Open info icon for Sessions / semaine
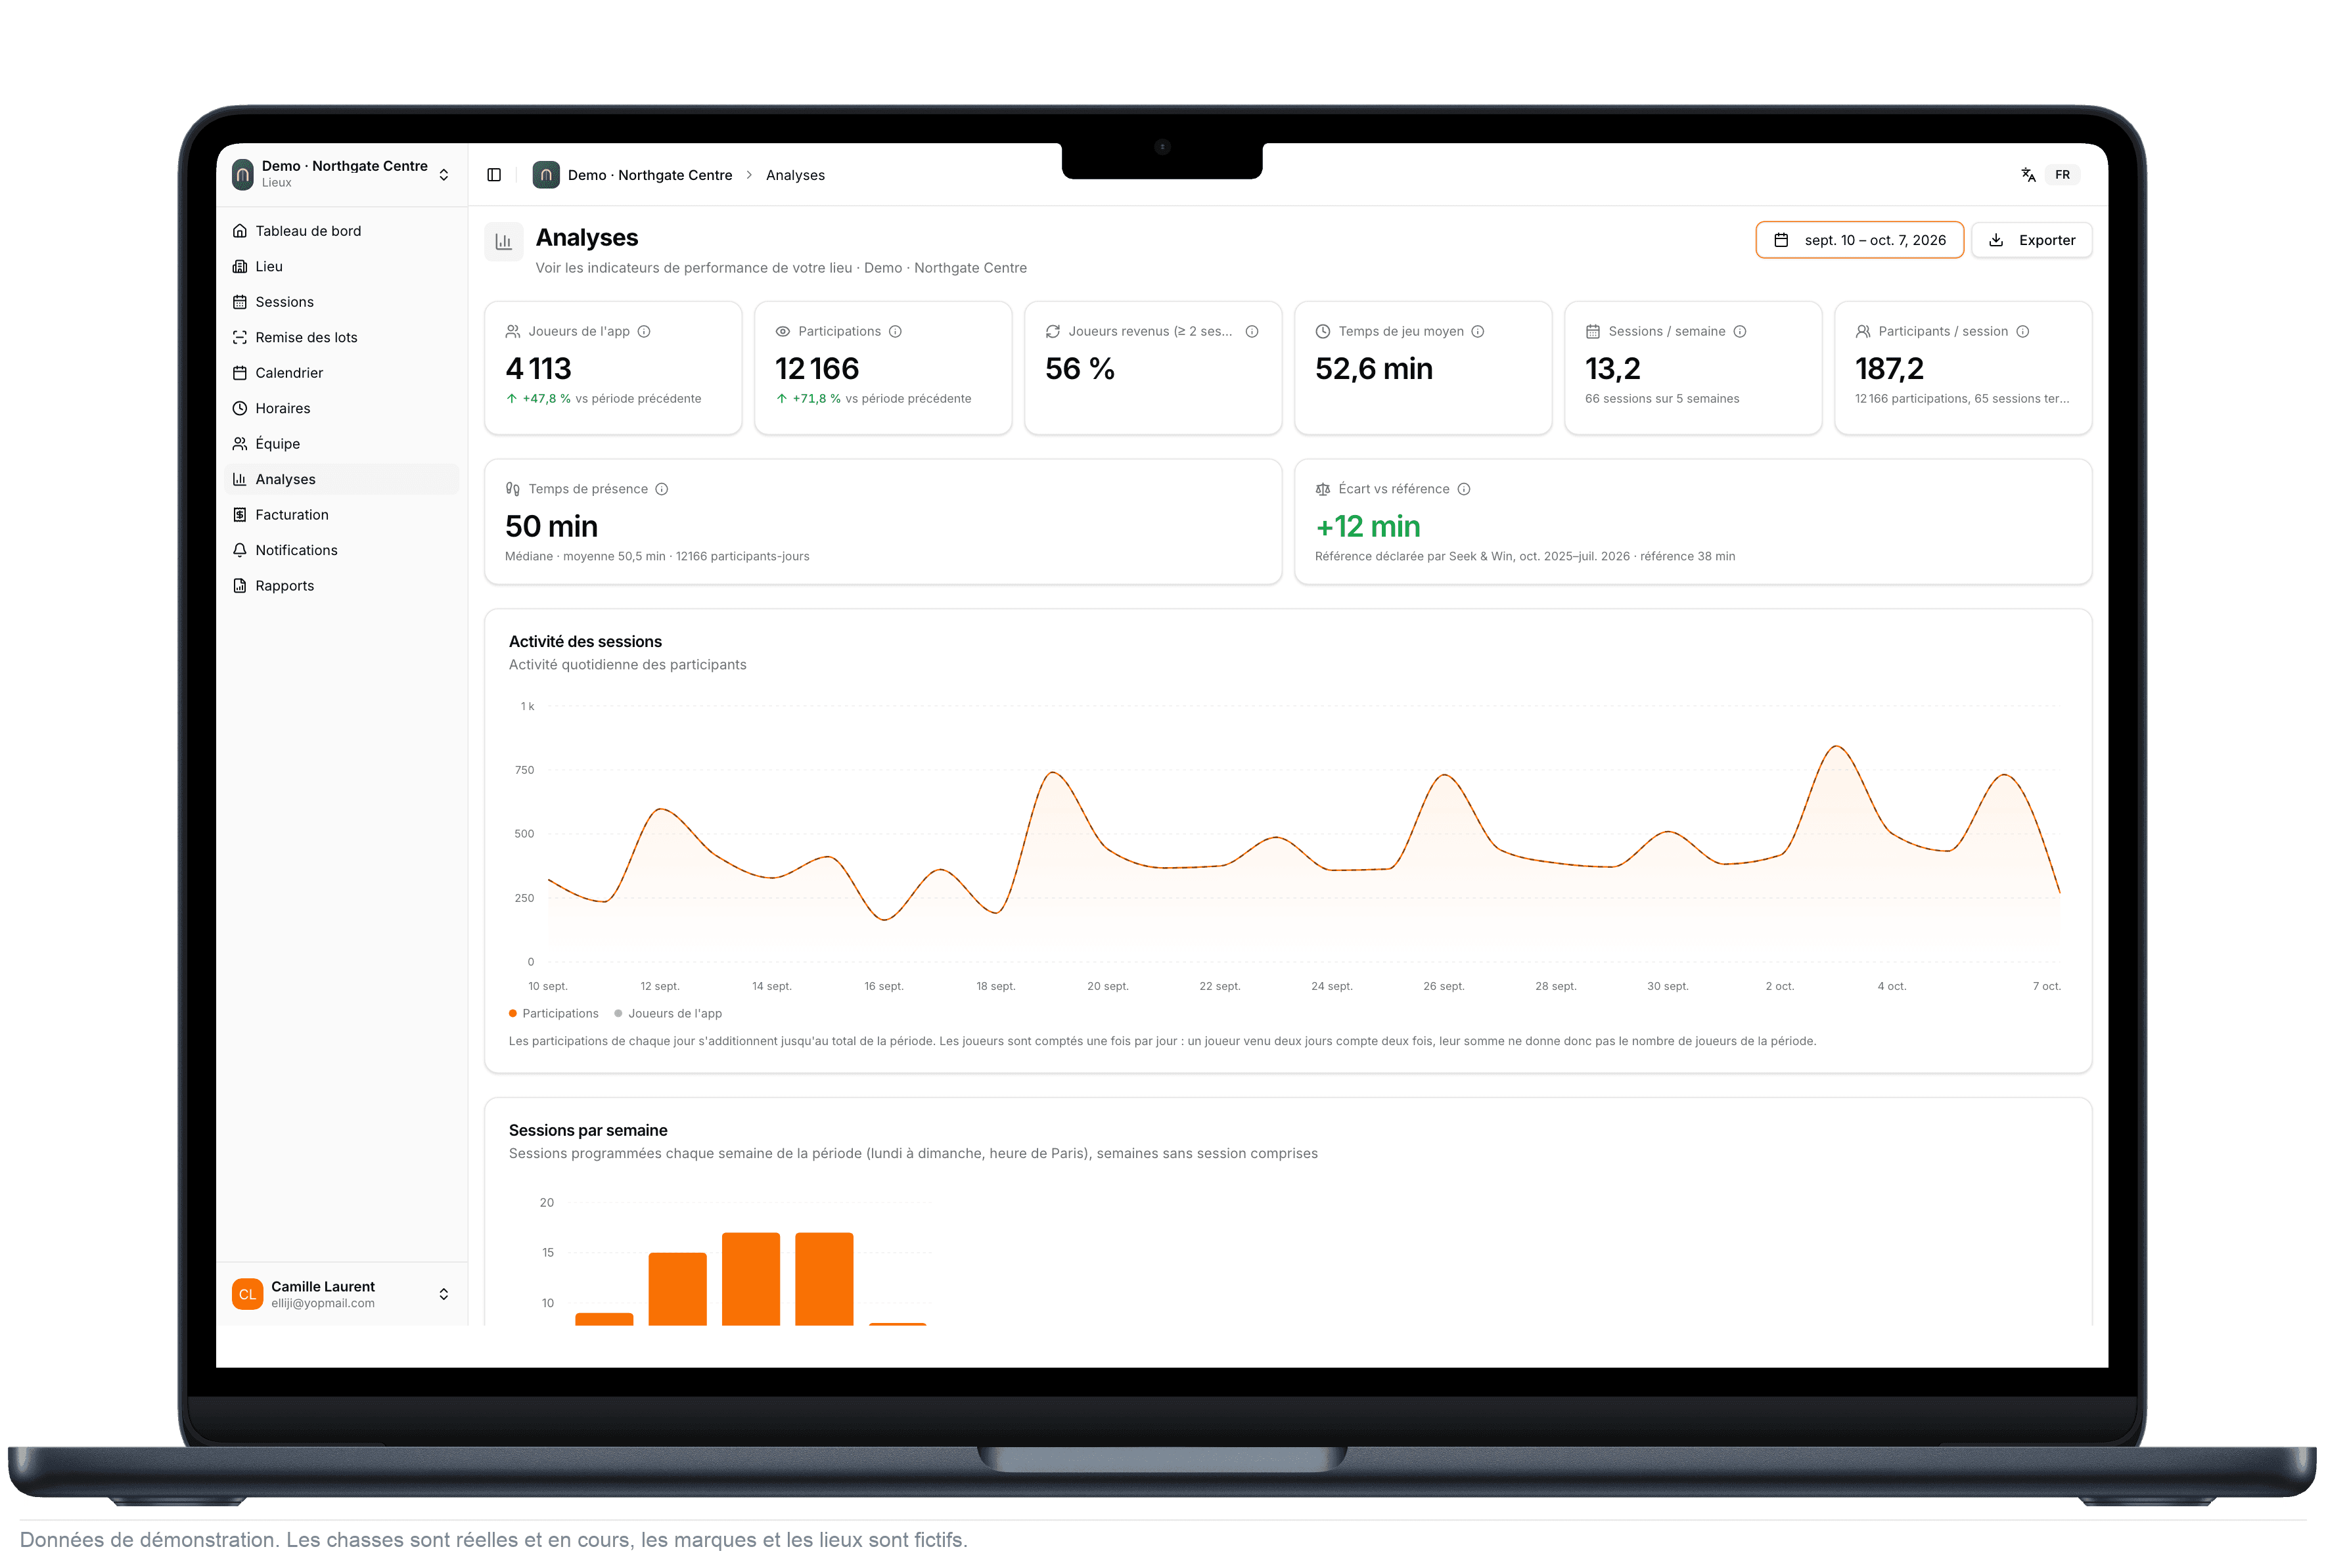2326x1568 pixels. [1739, 332]
